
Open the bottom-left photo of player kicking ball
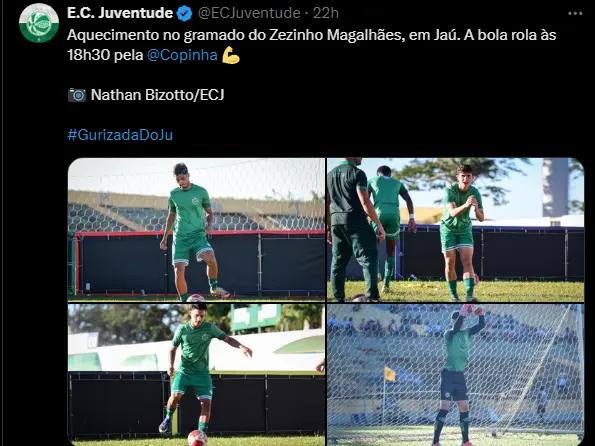[196, 375]
